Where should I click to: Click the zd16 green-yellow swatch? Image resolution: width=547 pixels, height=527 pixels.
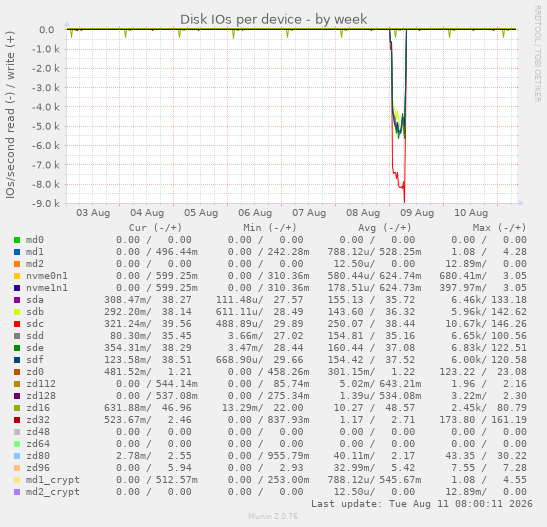17,408
